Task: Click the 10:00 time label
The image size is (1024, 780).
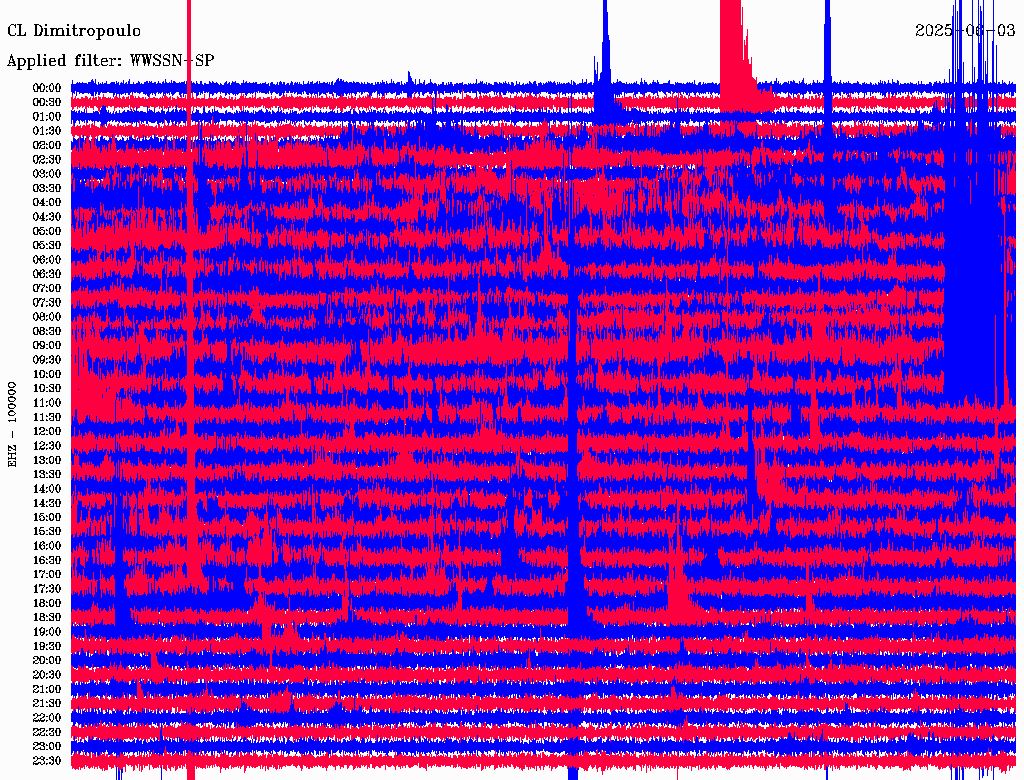Action: (x=47, y=375)
